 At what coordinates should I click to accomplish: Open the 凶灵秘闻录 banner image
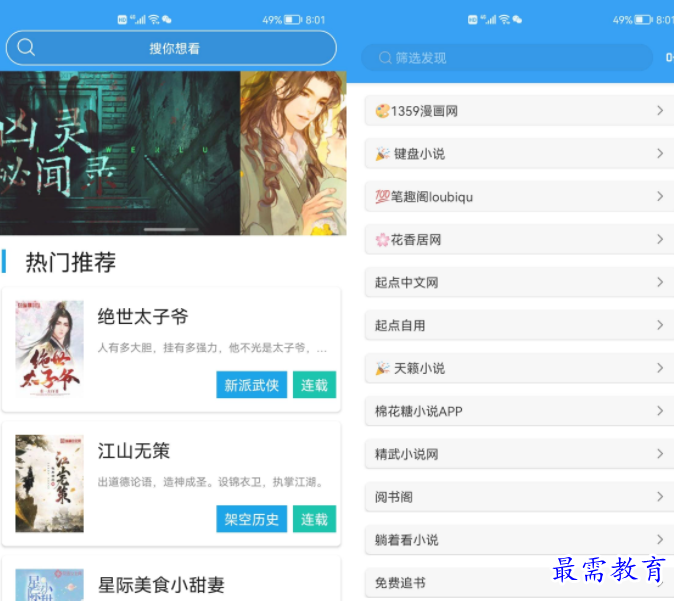point(120,153)
